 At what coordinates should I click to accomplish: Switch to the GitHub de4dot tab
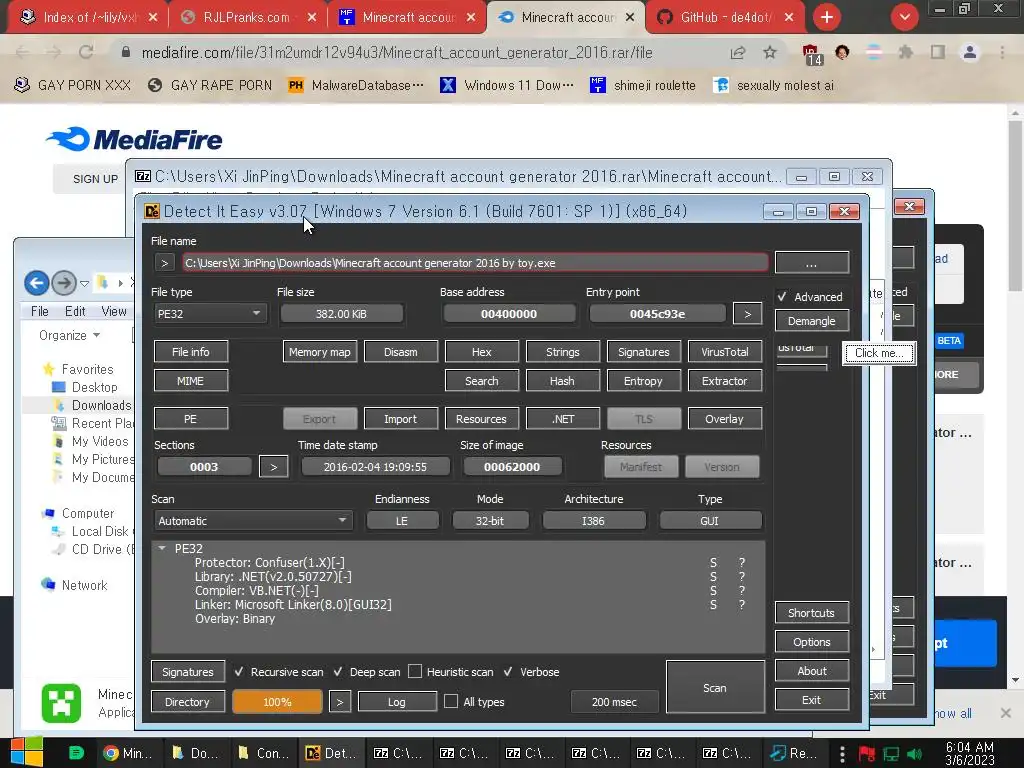[x=725, y=17]
